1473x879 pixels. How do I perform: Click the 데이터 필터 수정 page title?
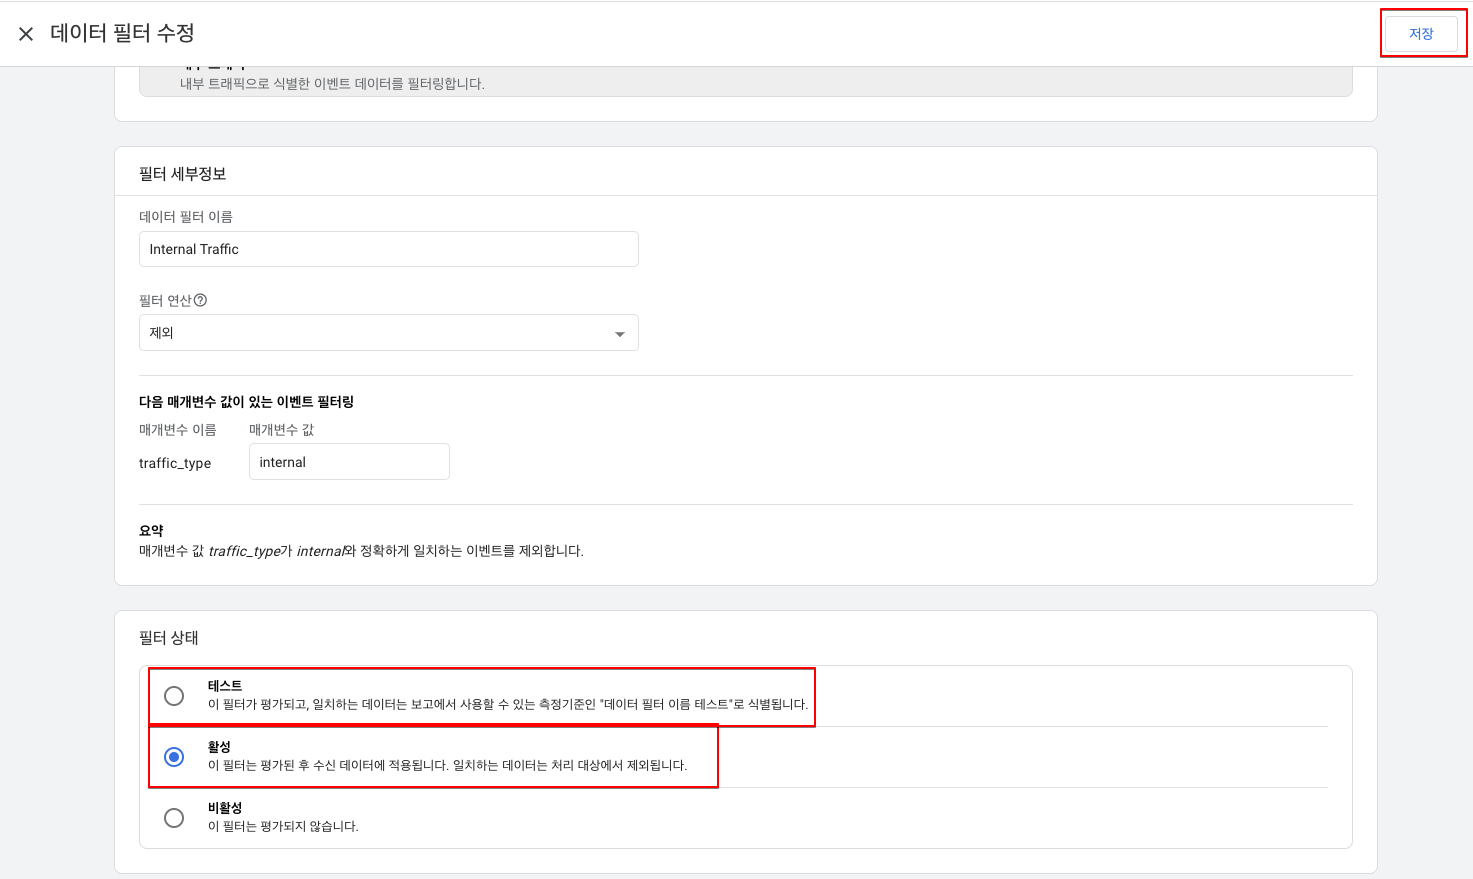pyautogui.click(x=122, y=33)
